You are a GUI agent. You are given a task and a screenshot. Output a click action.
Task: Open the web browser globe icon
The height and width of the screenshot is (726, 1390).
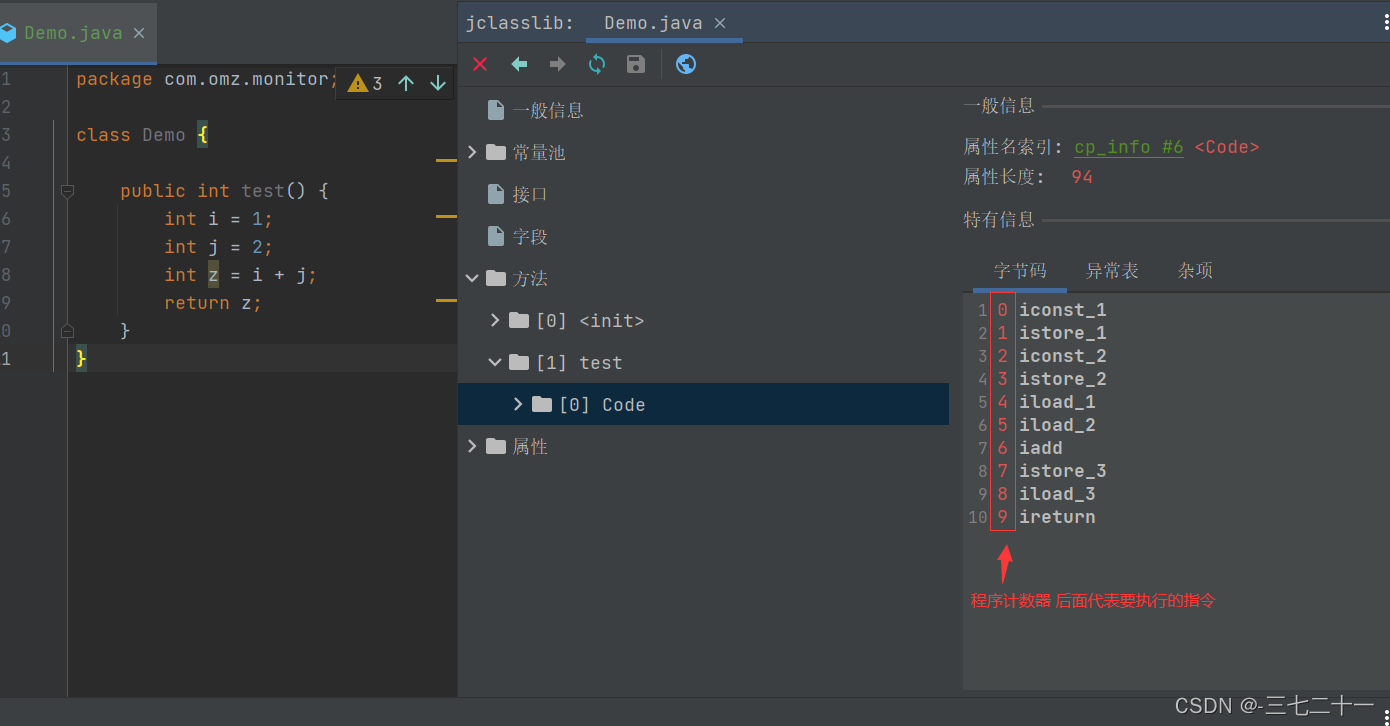pos(686,64)
